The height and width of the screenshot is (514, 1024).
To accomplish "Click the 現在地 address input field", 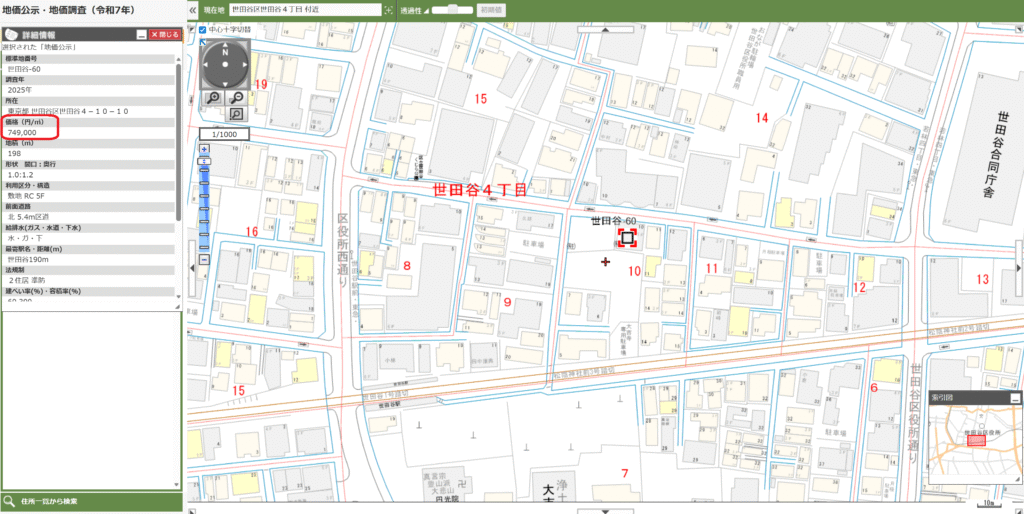I will point(304,9).
